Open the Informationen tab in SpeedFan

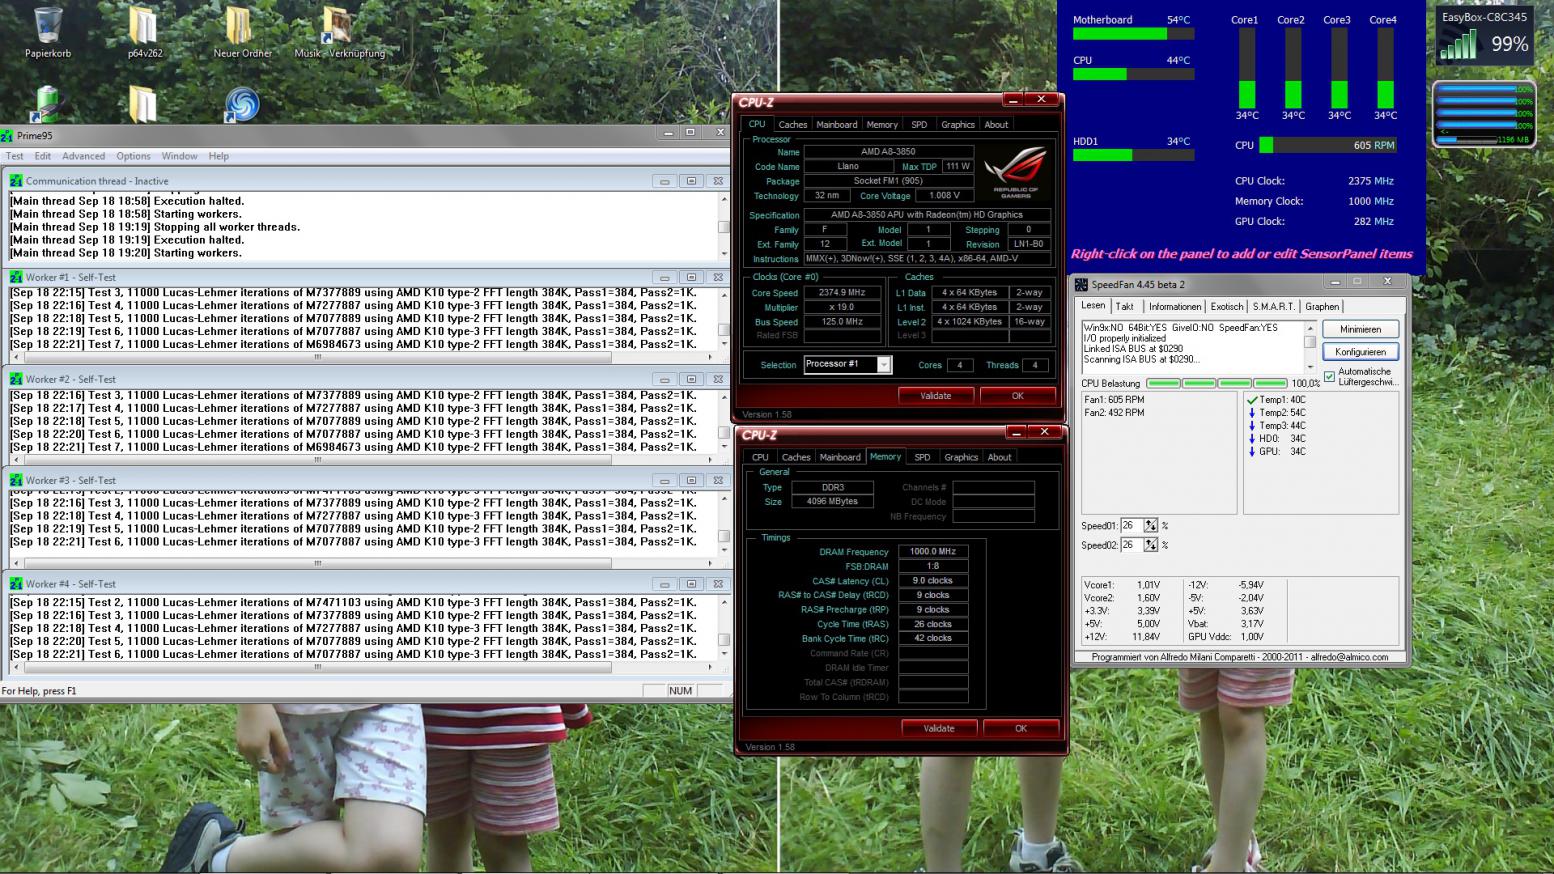pos(1175,307)
